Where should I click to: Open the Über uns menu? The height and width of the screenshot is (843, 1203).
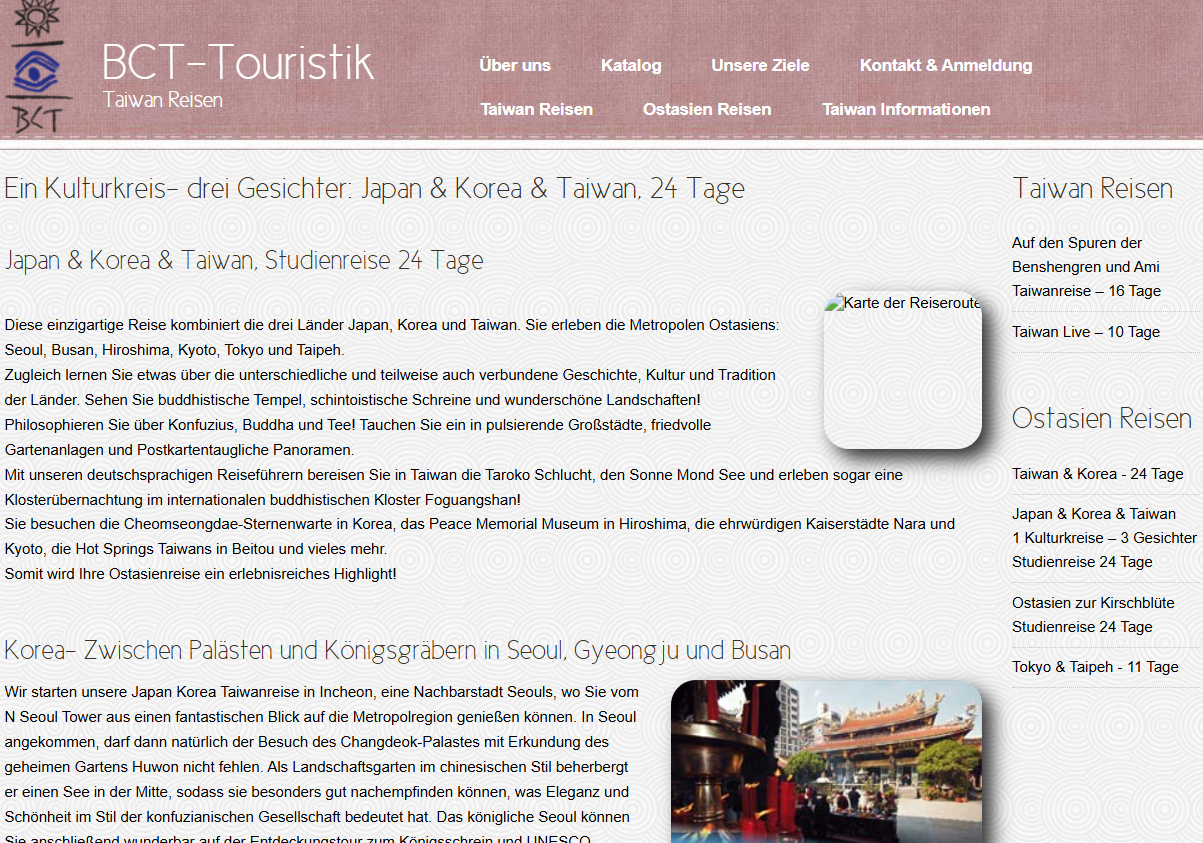click(x=514, y=65)
